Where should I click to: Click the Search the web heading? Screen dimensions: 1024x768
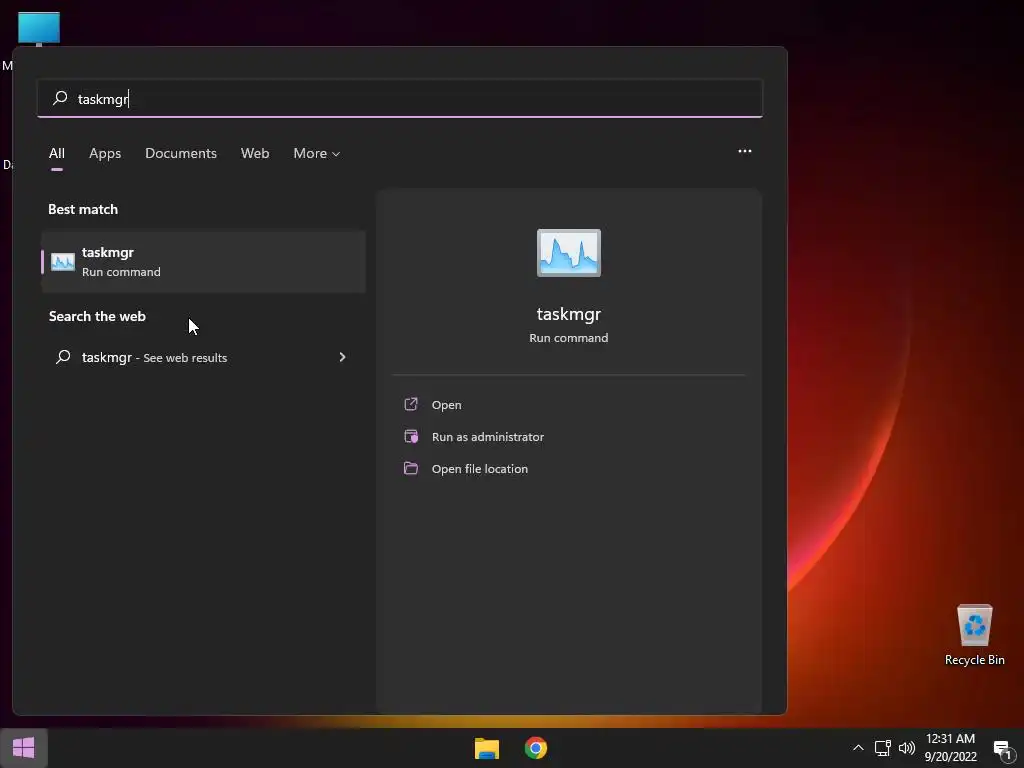click(97, 317)
